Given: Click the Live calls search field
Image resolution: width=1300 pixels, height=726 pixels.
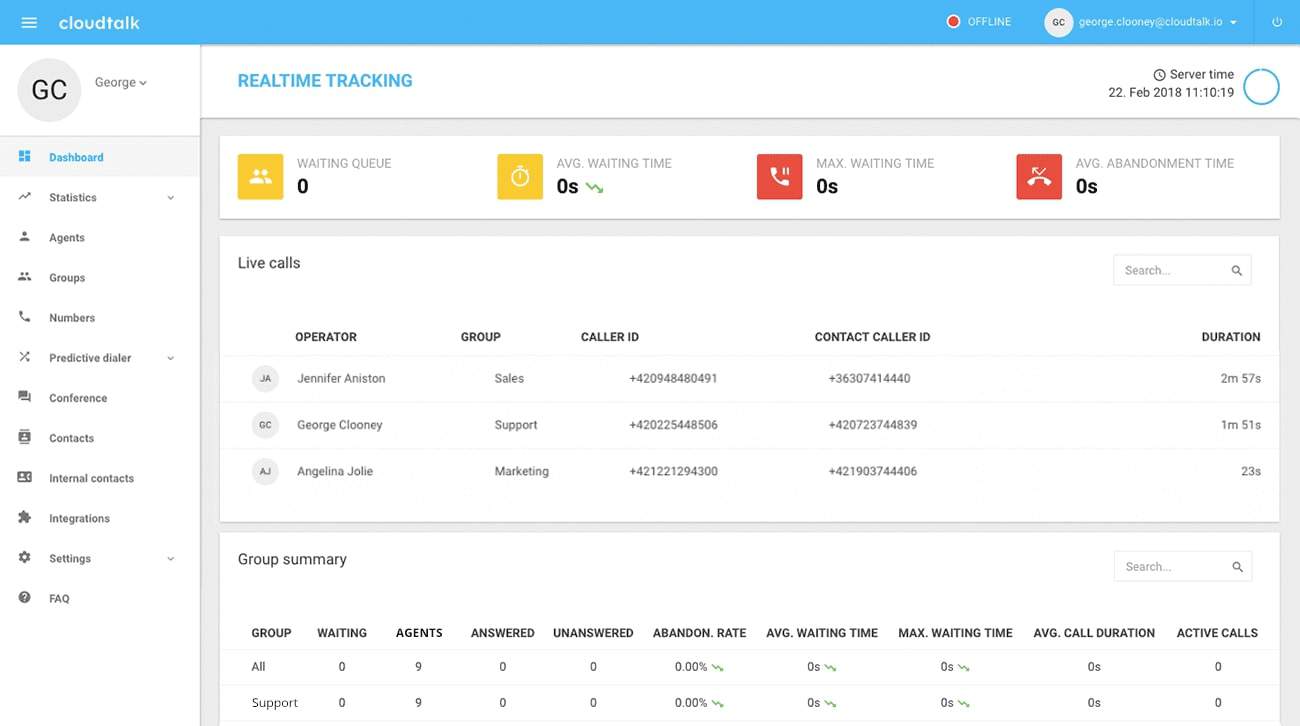Looking at the screenshot, I should click(1170, 270).
